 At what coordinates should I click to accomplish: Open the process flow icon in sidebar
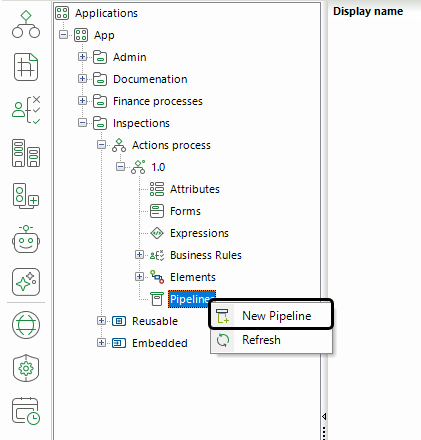click(26, 24)
